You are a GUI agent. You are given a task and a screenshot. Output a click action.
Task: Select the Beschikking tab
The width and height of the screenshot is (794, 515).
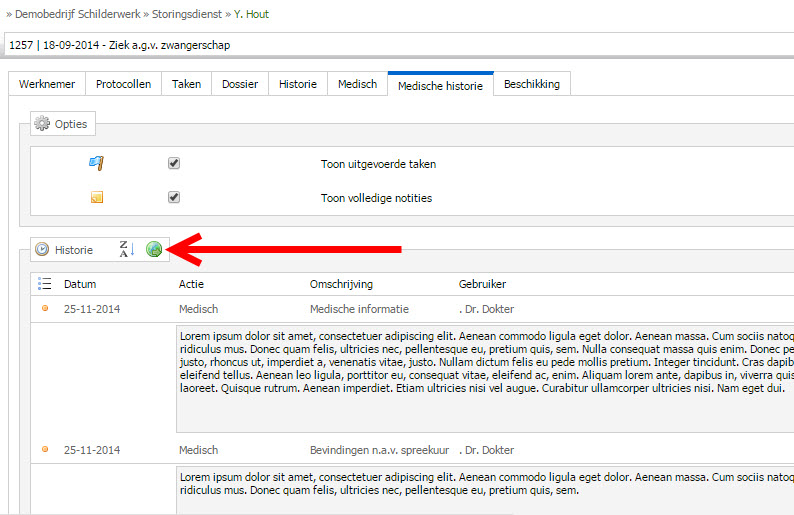pos(532,84)
